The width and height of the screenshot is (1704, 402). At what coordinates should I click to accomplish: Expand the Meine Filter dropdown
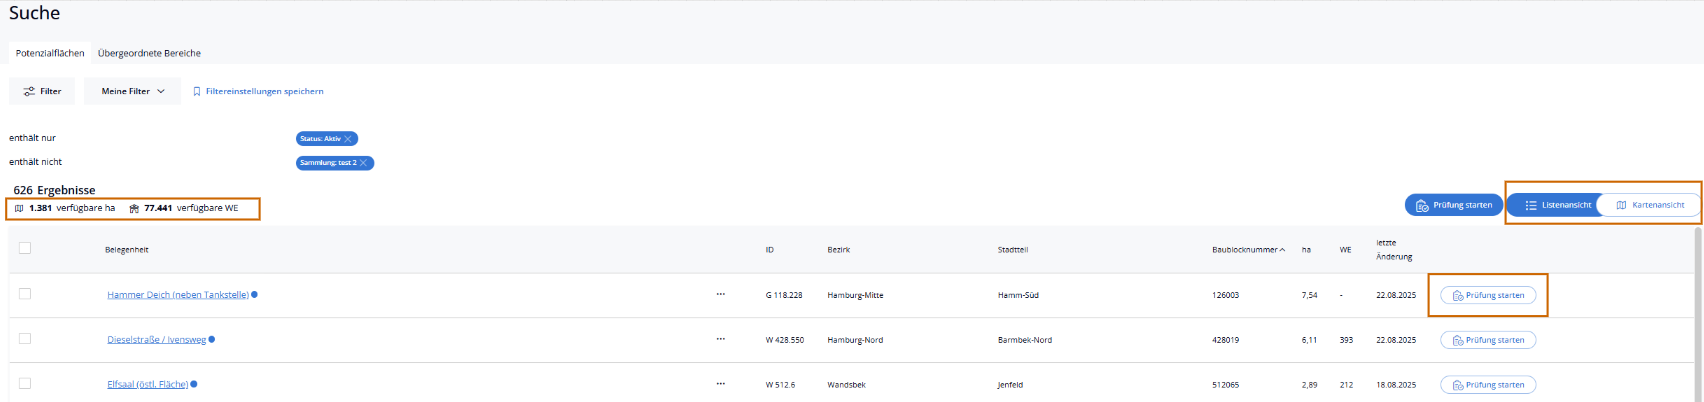tap(132, 91)
